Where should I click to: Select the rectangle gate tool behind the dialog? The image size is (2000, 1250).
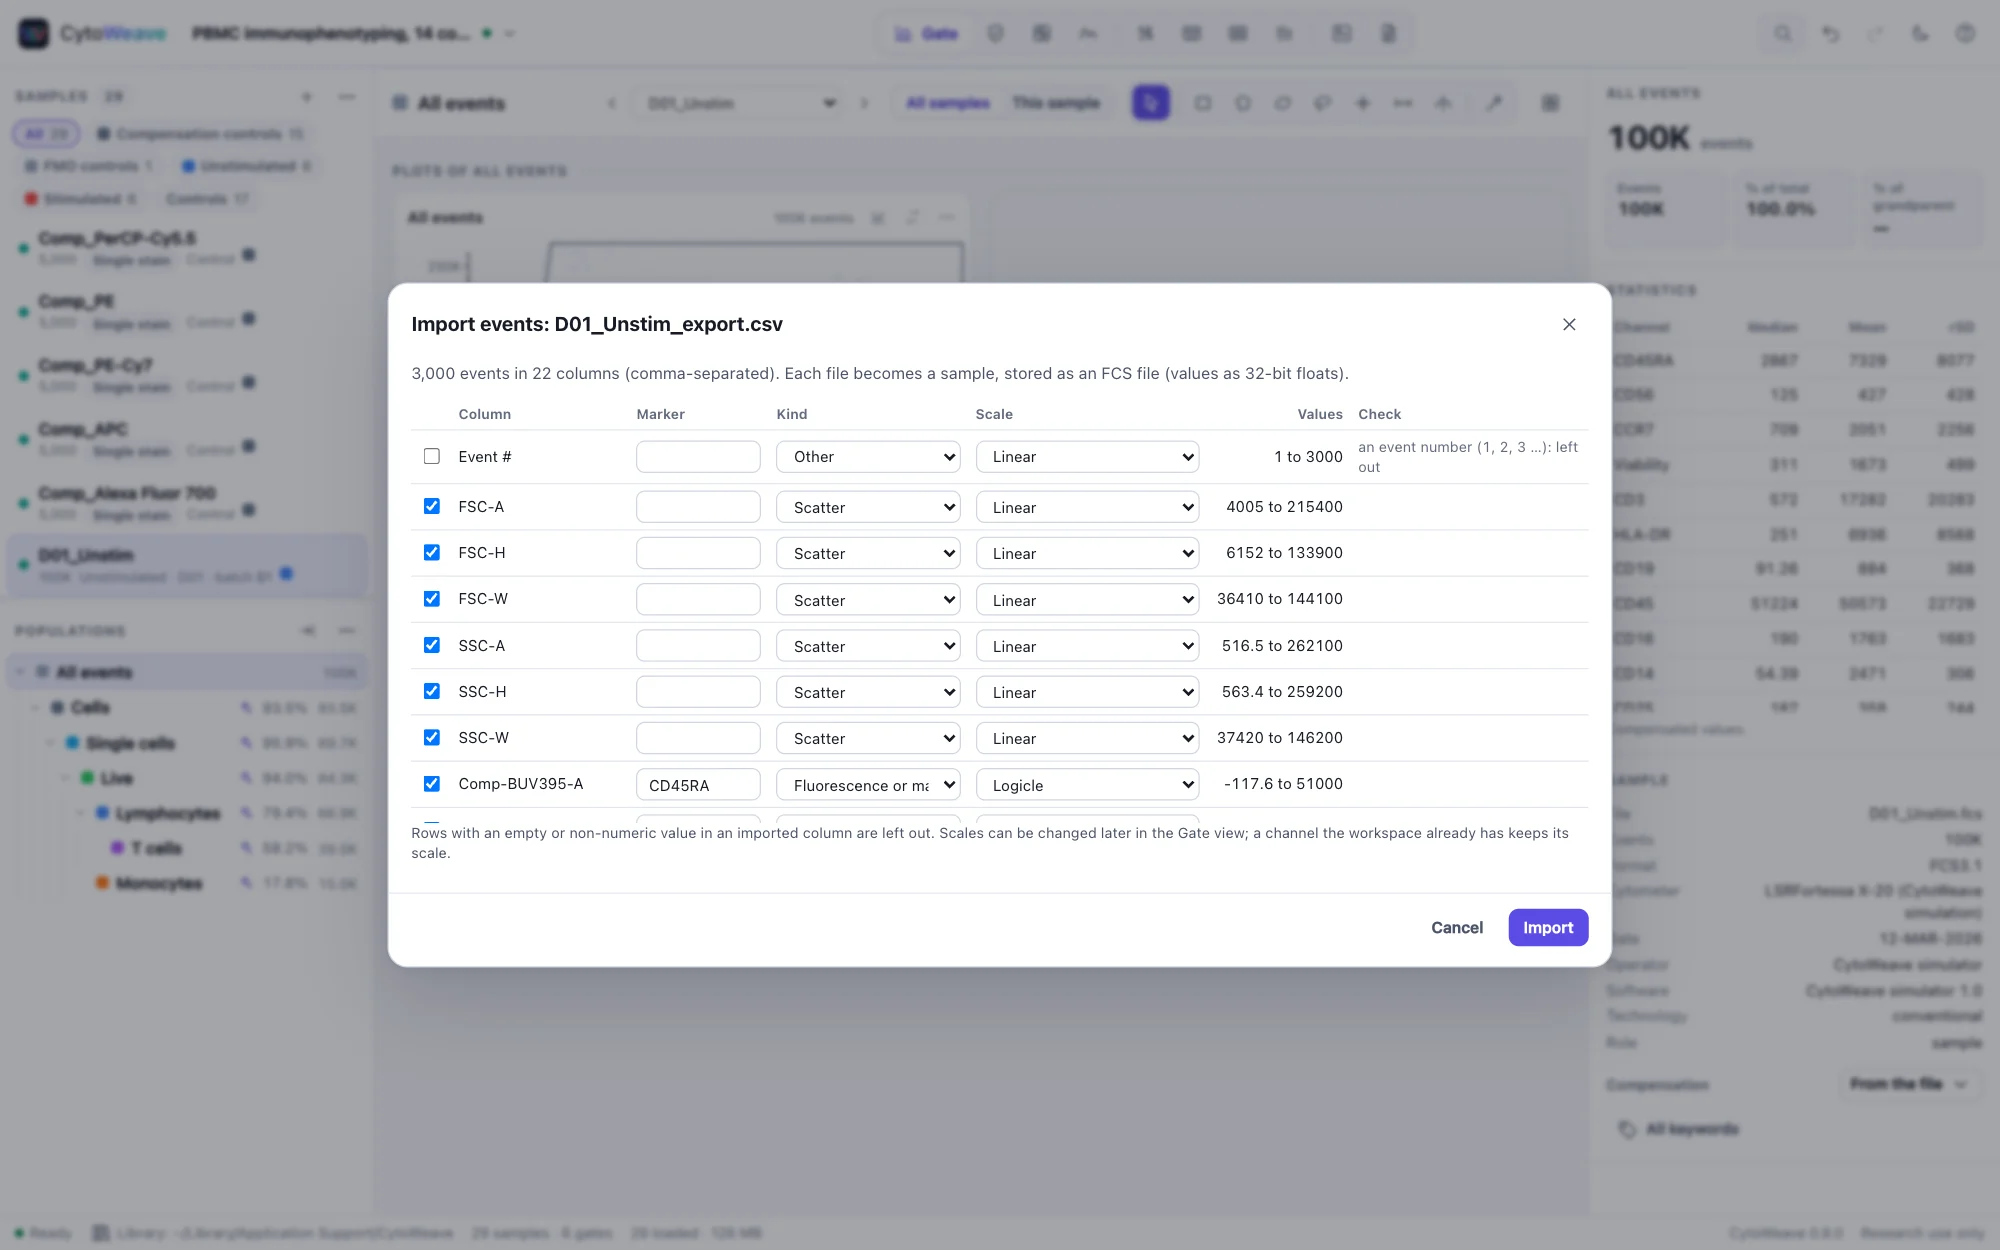click(1203, 103)
